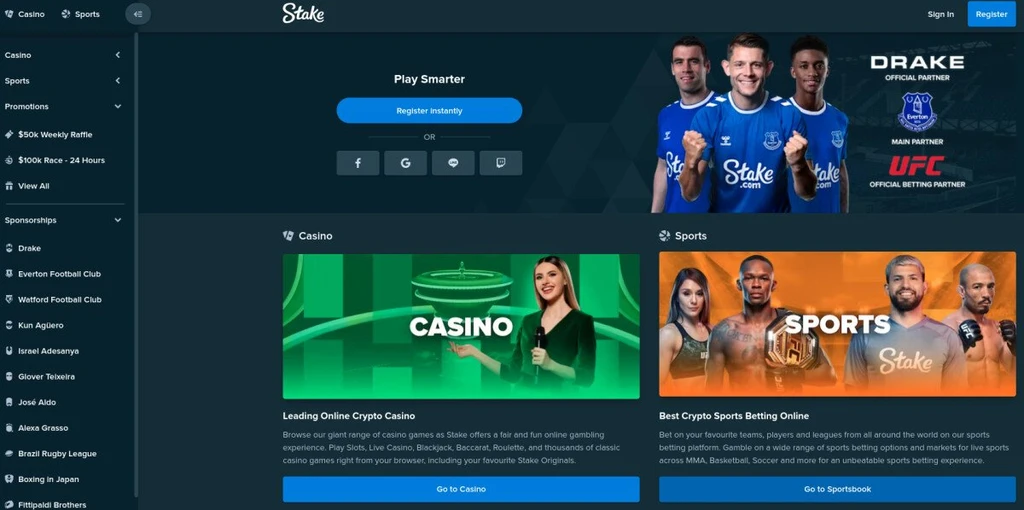The height and width of the screenshot is (510, 1024).
Task: Open the Everton Football Club sponsorship item
Action: [53, 274]
